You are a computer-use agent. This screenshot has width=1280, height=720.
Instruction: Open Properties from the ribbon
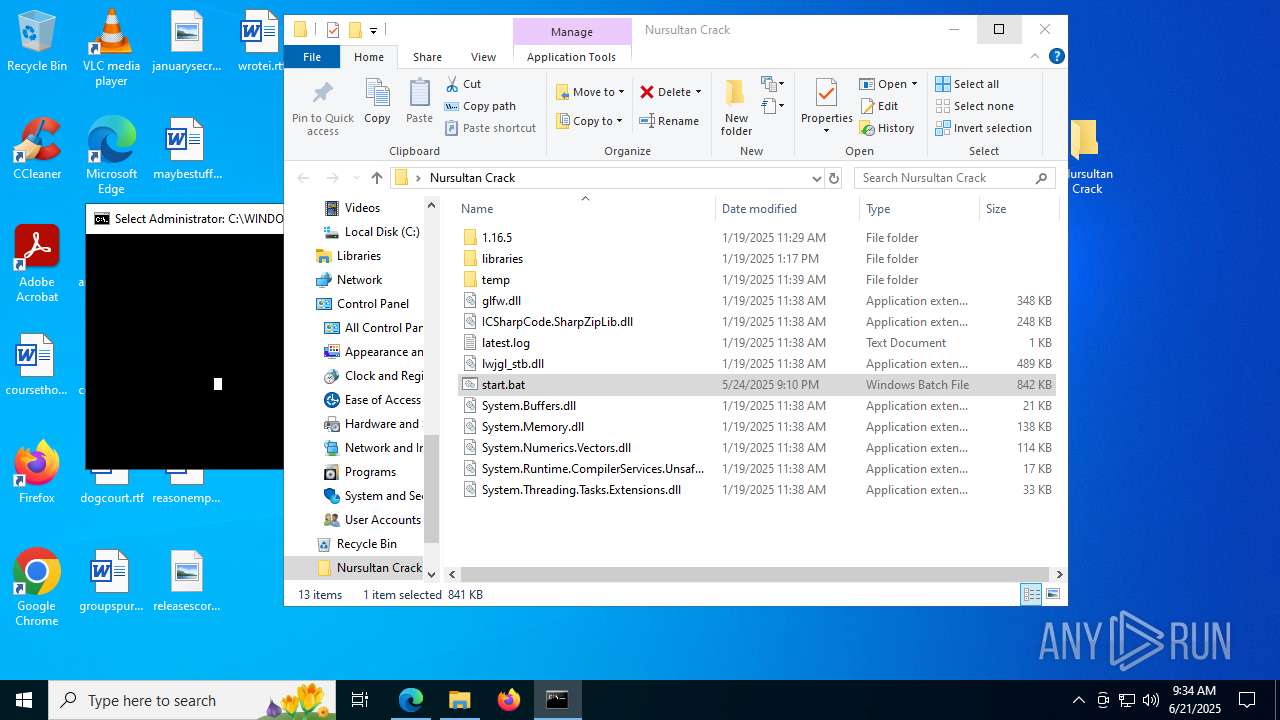coord(826,106)
